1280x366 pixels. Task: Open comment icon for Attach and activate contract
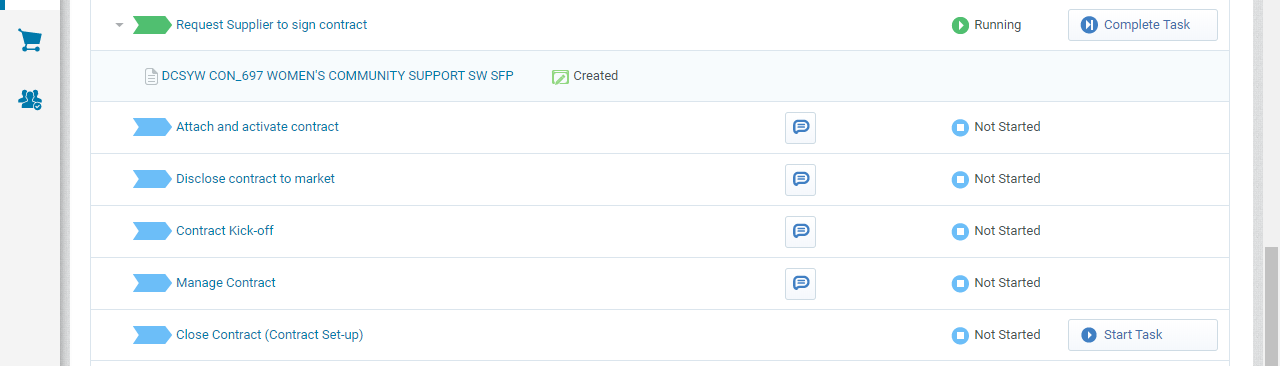[x=800, y=127]
